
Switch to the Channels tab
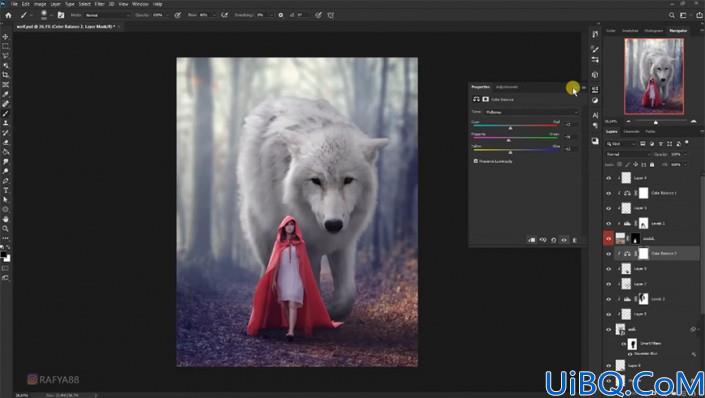pos(631,132)
